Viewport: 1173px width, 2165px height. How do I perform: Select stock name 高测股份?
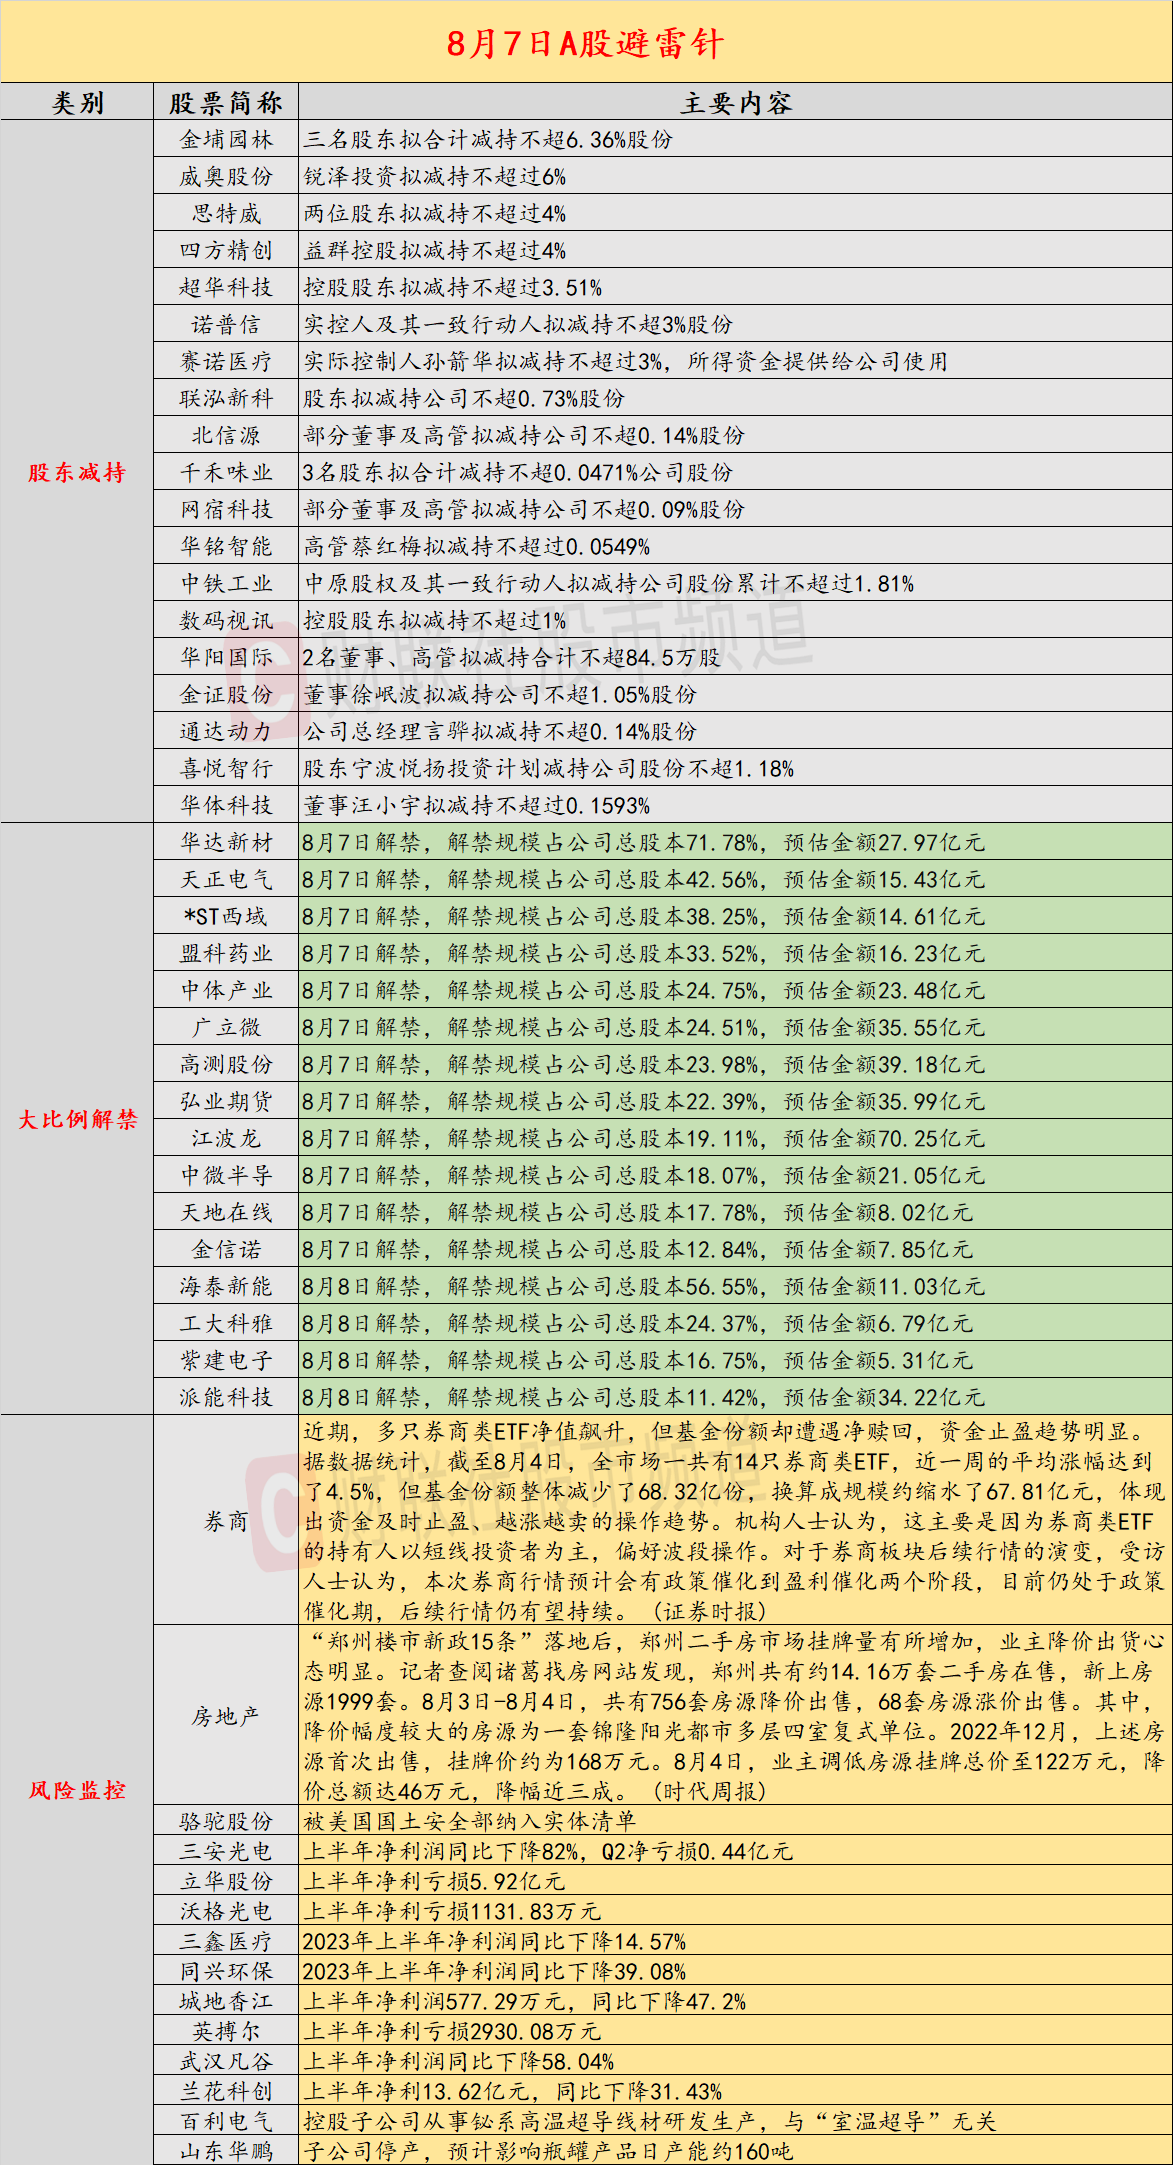click(x=226, y=1064)
